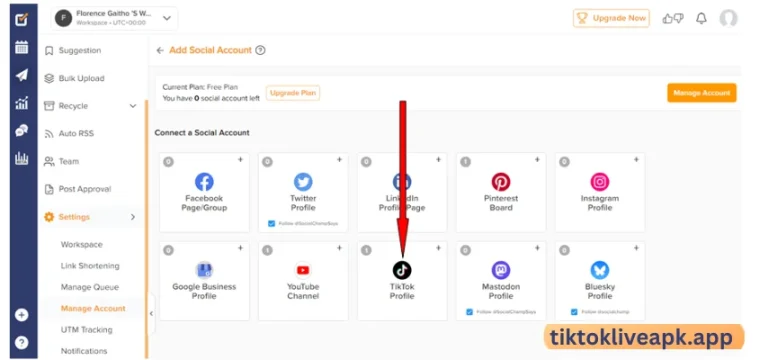768x360 pixels.
Task: Toggle Follow checkbox on Mastodon Profile card
Action: (469, 312)
